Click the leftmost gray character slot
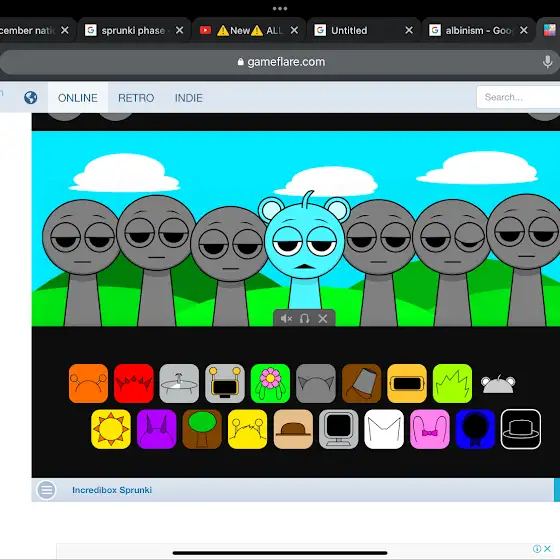Viewport: 560px width, 560px height. (82, 262)
